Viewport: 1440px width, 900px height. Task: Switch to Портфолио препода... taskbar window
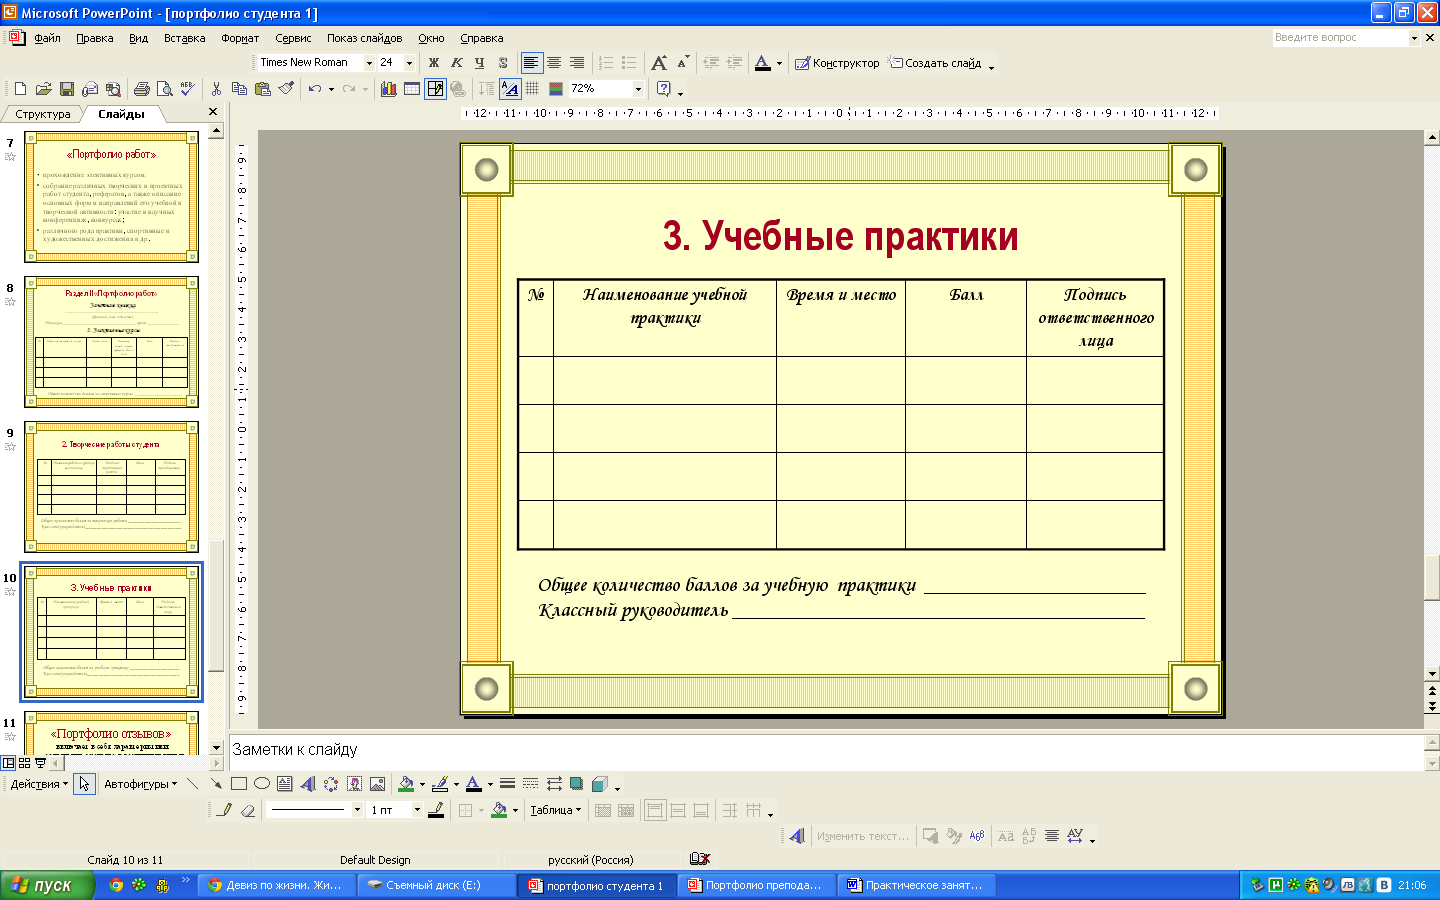[757, 885]
